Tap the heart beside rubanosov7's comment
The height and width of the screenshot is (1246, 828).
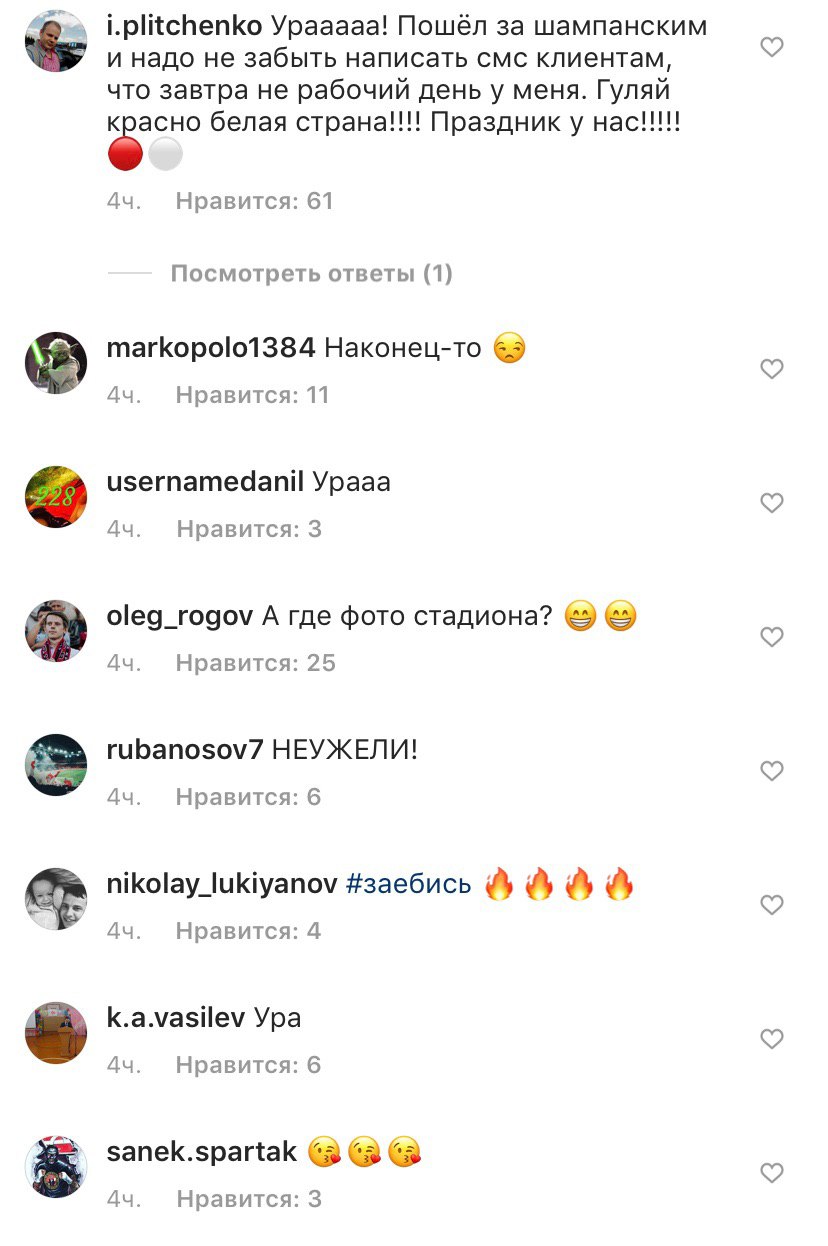point(771,771)
